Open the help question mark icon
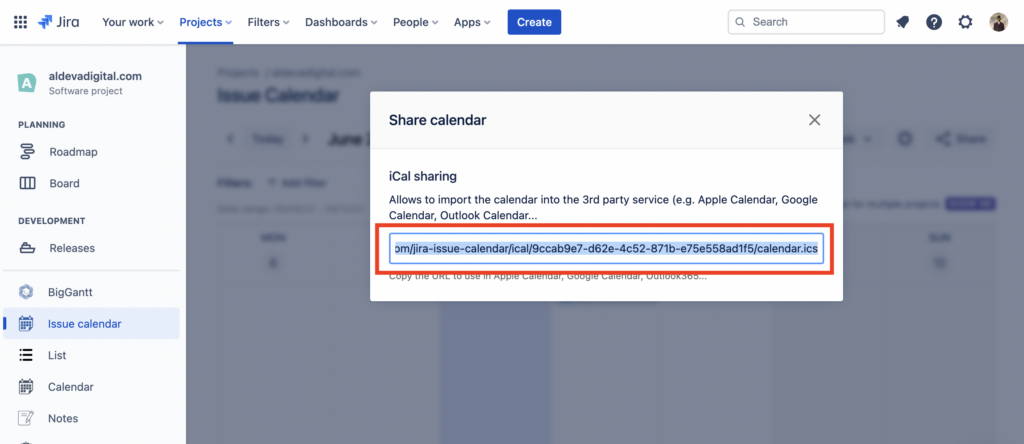The width and height of the screenshot is (1024, 444). [x=934, y=22]
